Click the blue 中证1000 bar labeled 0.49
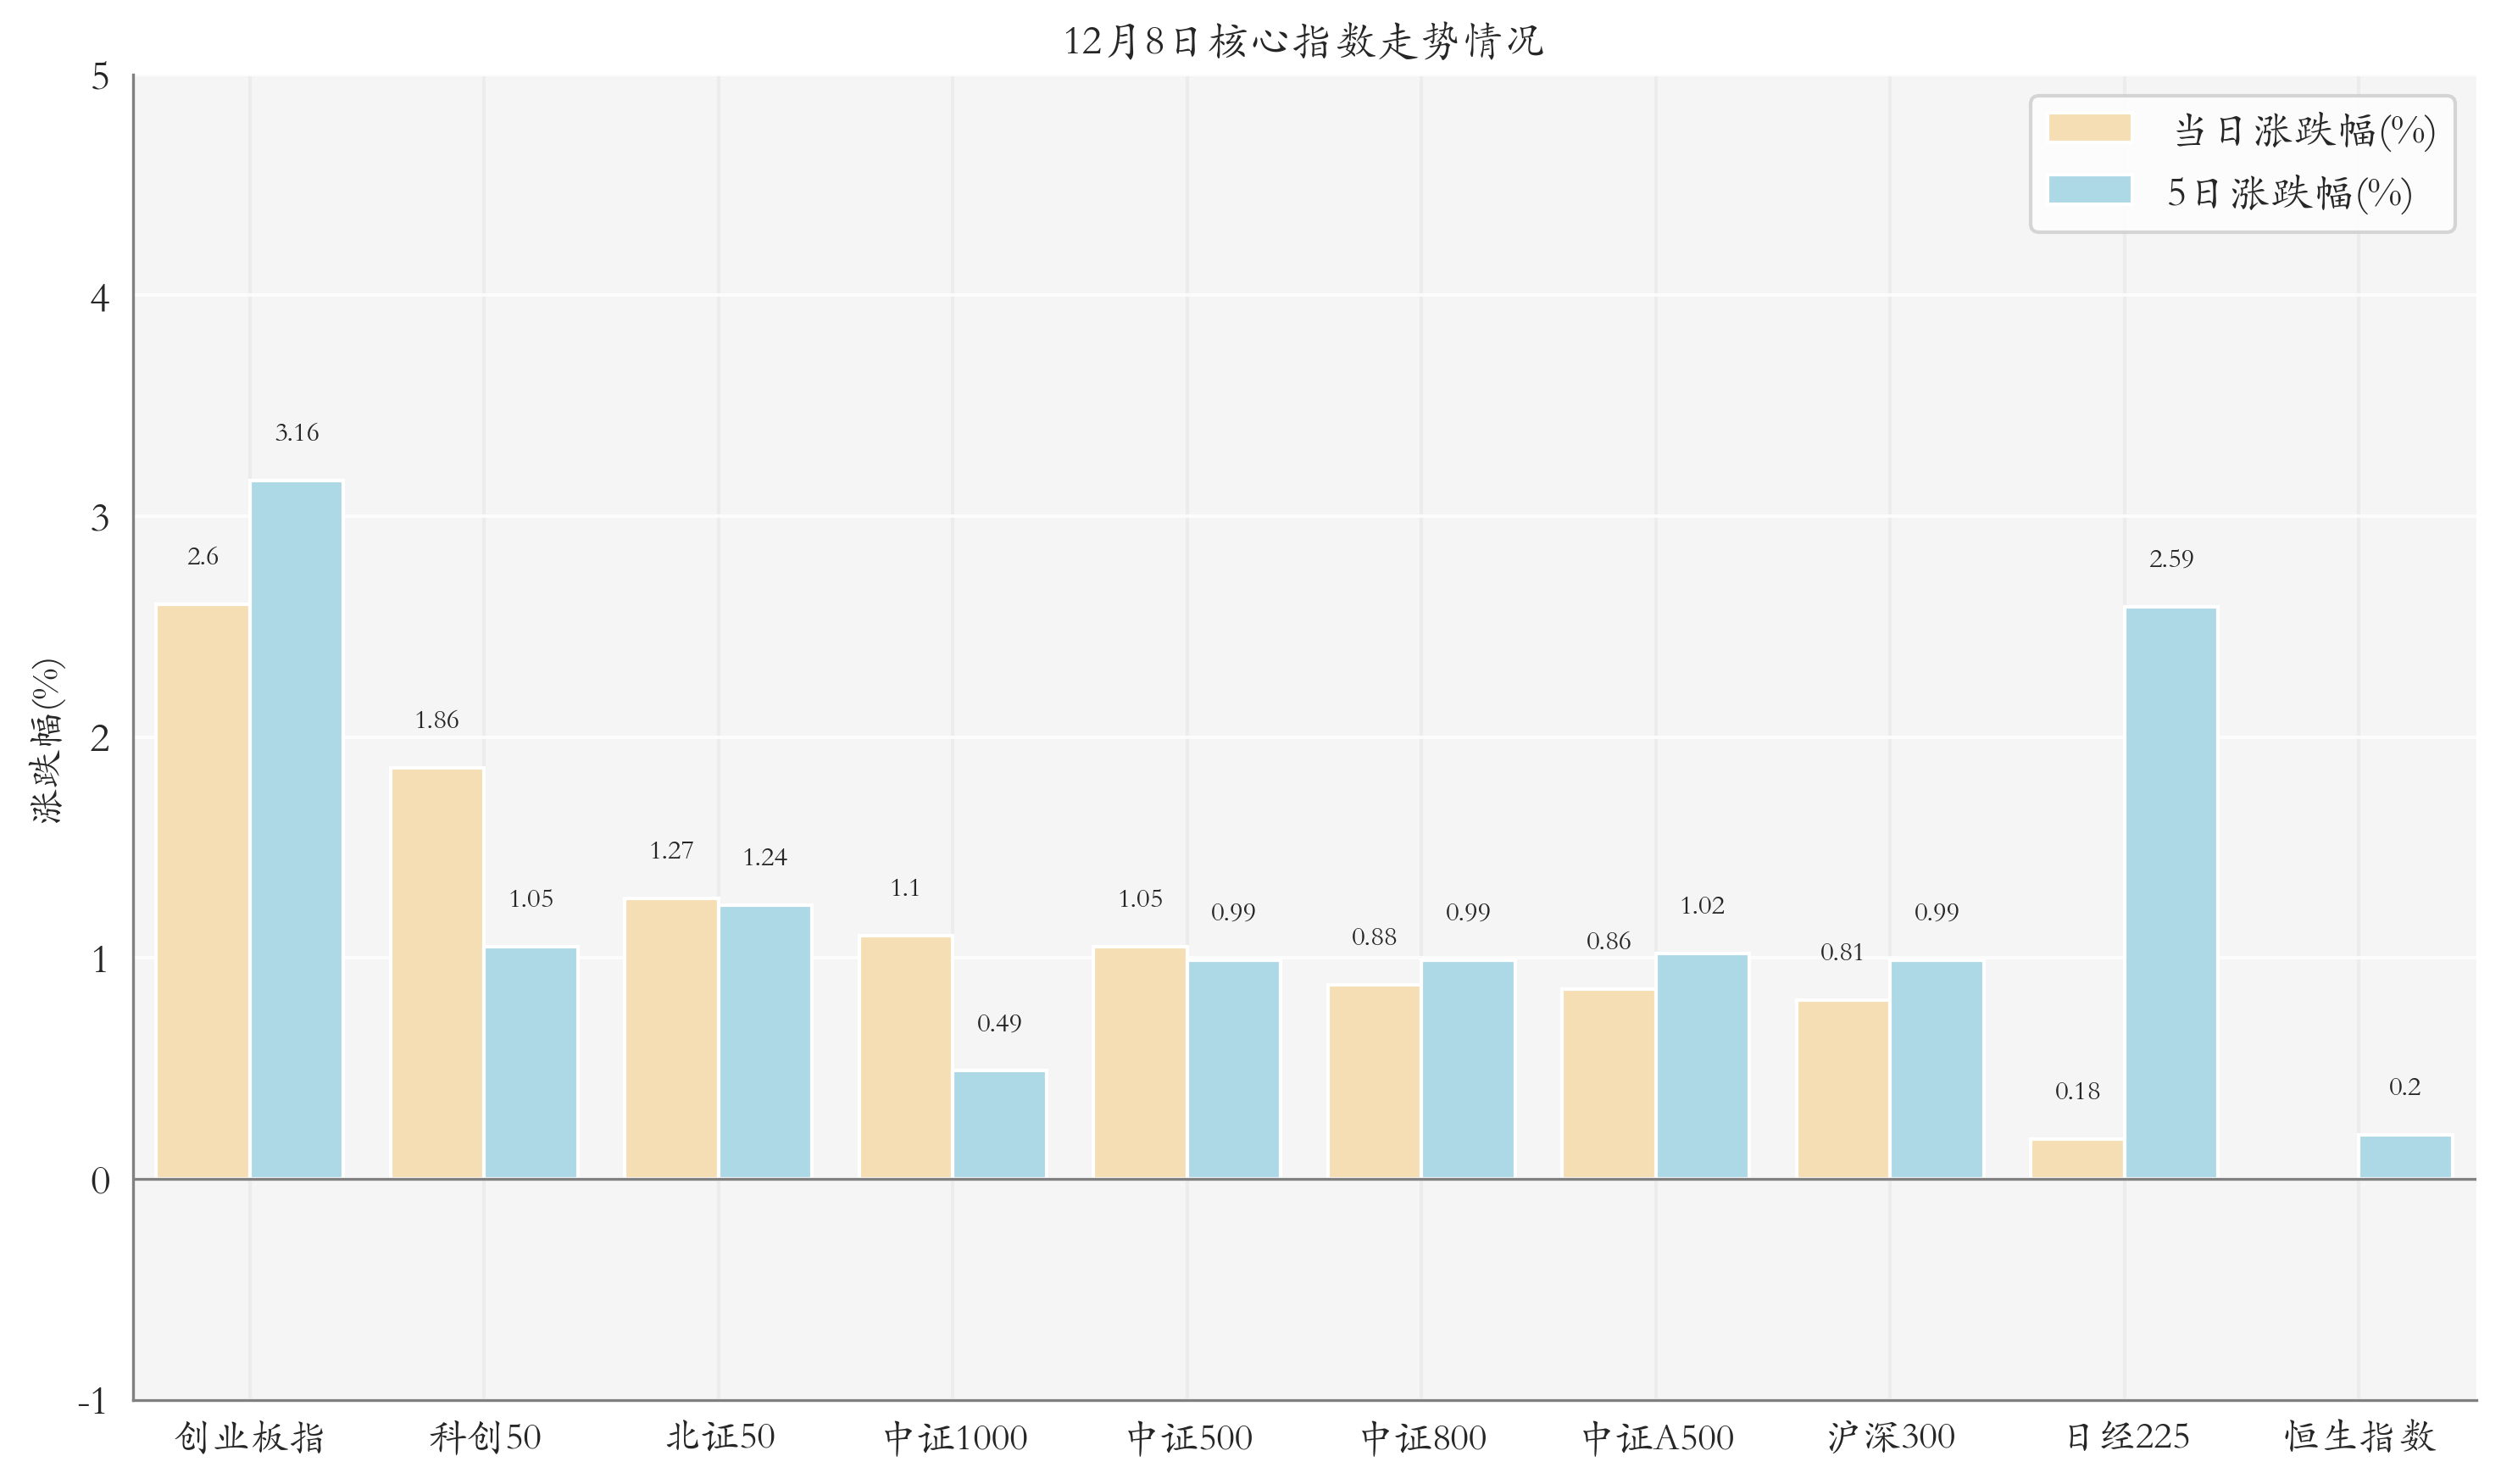2501x1484 pixels. pos(999,1125)
